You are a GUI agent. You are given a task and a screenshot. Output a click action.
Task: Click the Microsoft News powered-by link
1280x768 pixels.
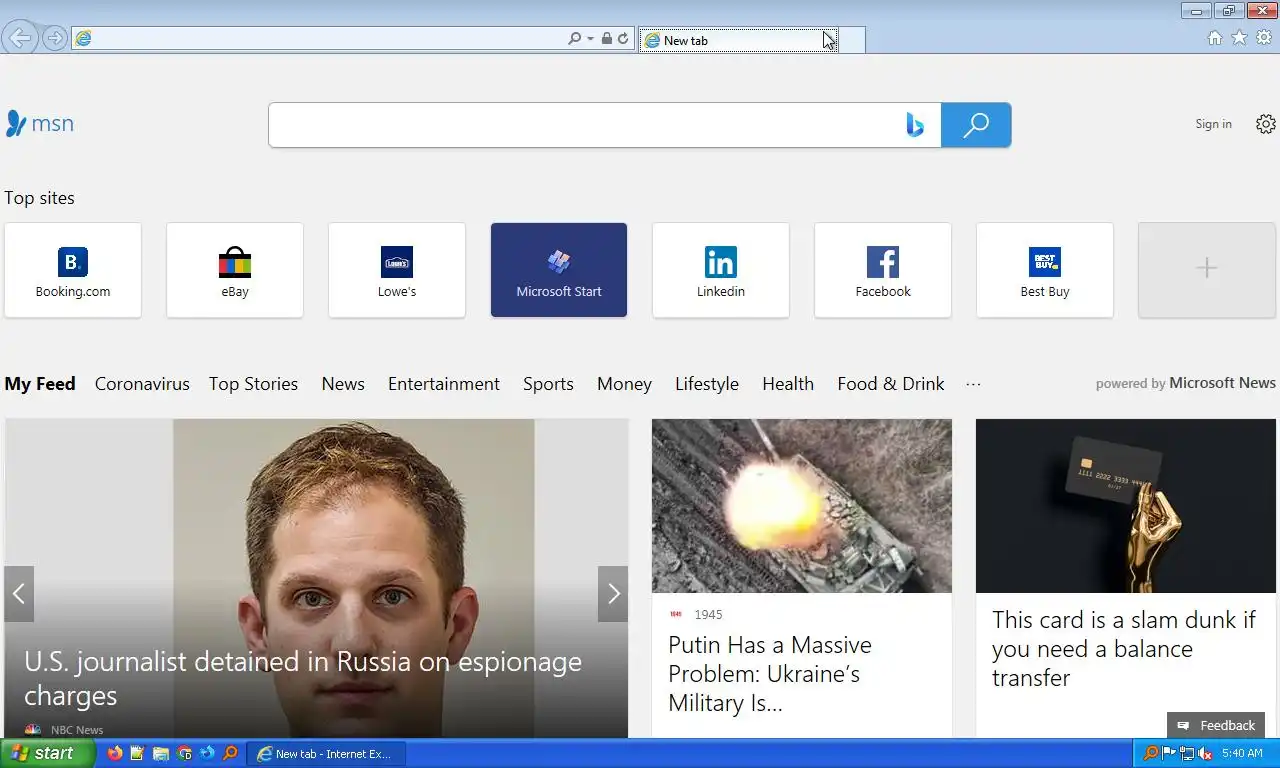(1222, 383)
